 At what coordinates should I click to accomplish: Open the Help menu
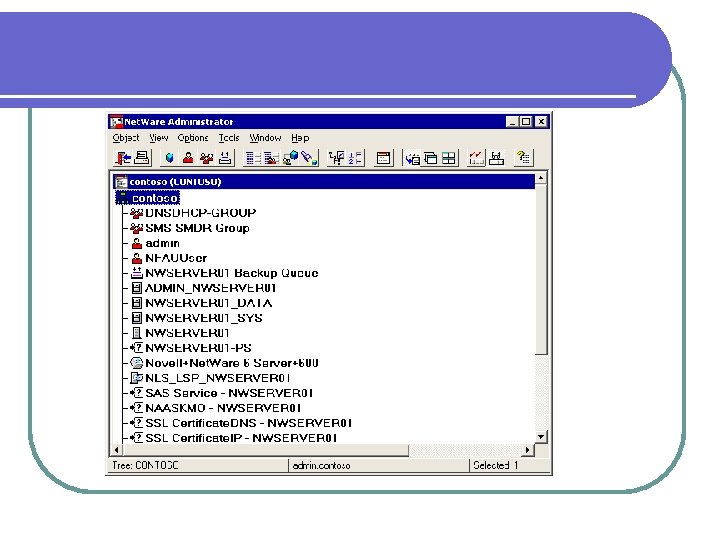click(300, 138)
